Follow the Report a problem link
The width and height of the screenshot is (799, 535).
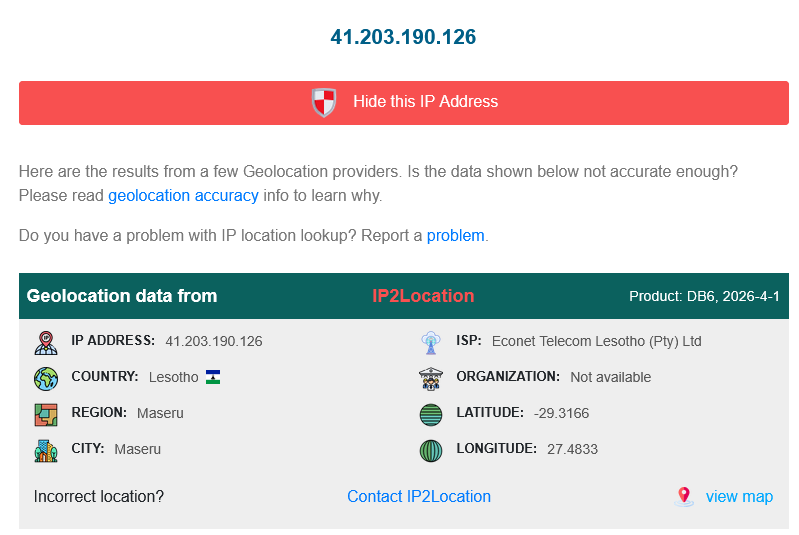[x=455, y=236]
